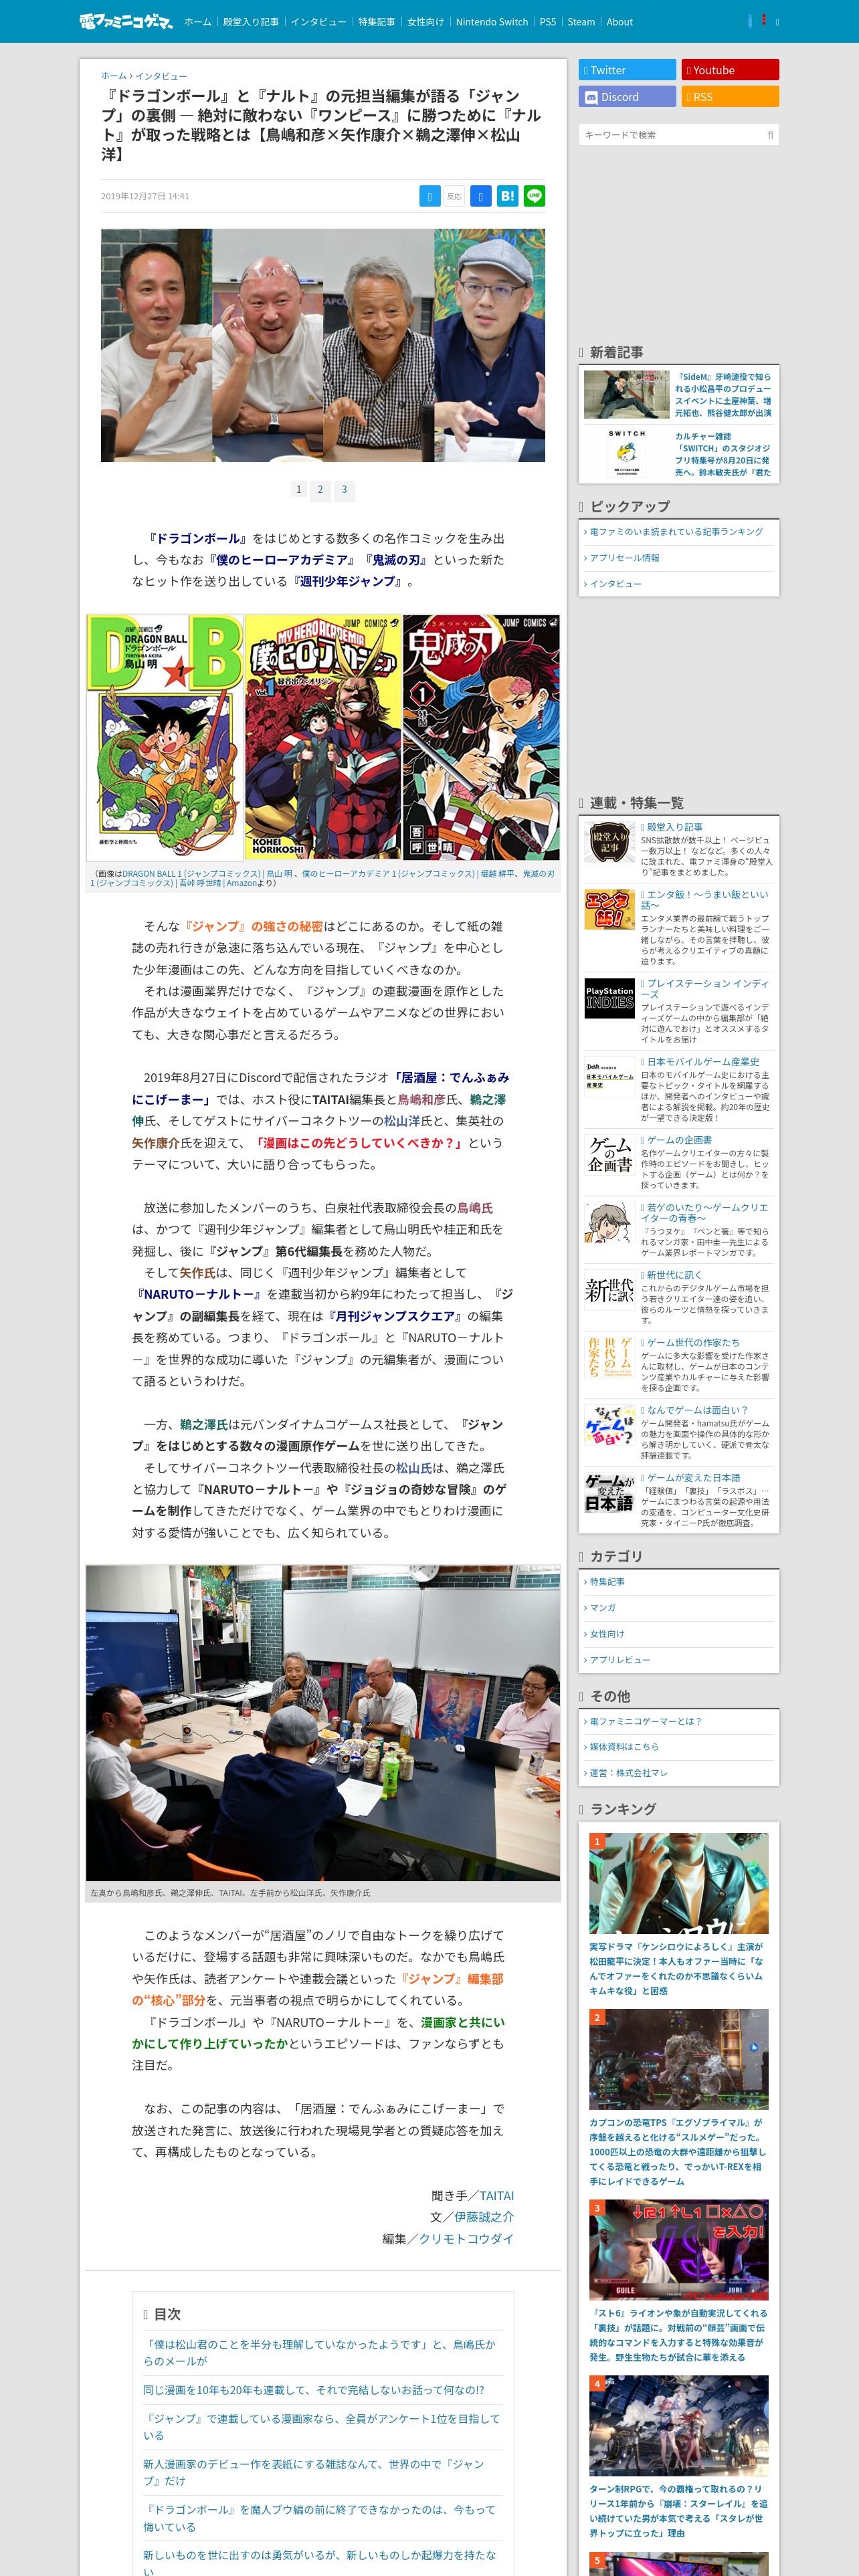
Task: Open the Youtube channel button
Action: coord(730,70)
